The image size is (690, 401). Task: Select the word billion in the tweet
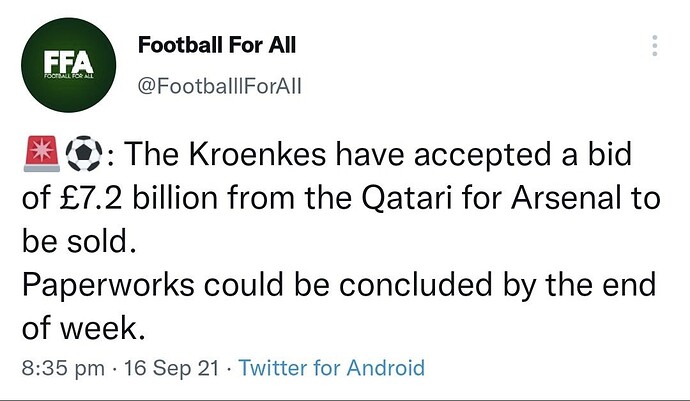coord(175,198)
